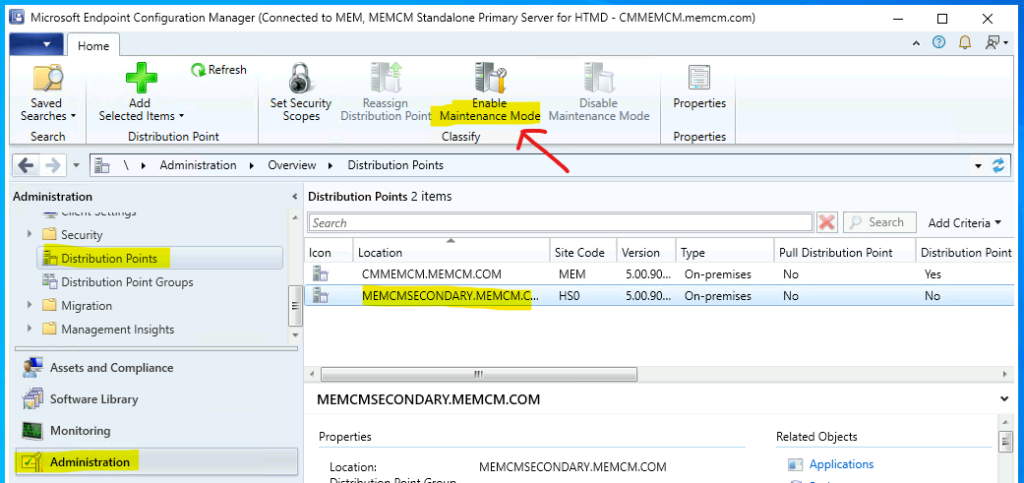Go forward with navigation arrow
Image resolution: width=1024 pixels, height=483 pixels.
click(51, 165)
